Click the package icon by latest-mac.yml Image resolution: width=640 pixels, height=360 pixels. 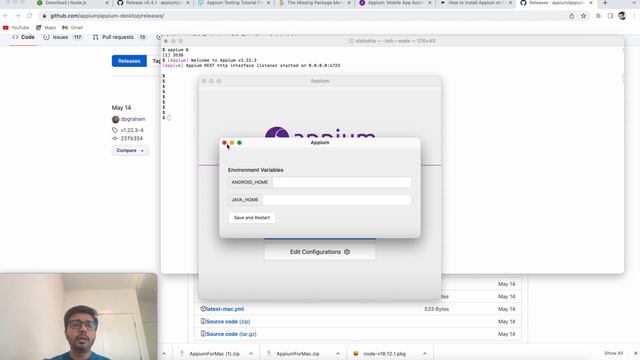pyautogui.click(x=203, y=309)
